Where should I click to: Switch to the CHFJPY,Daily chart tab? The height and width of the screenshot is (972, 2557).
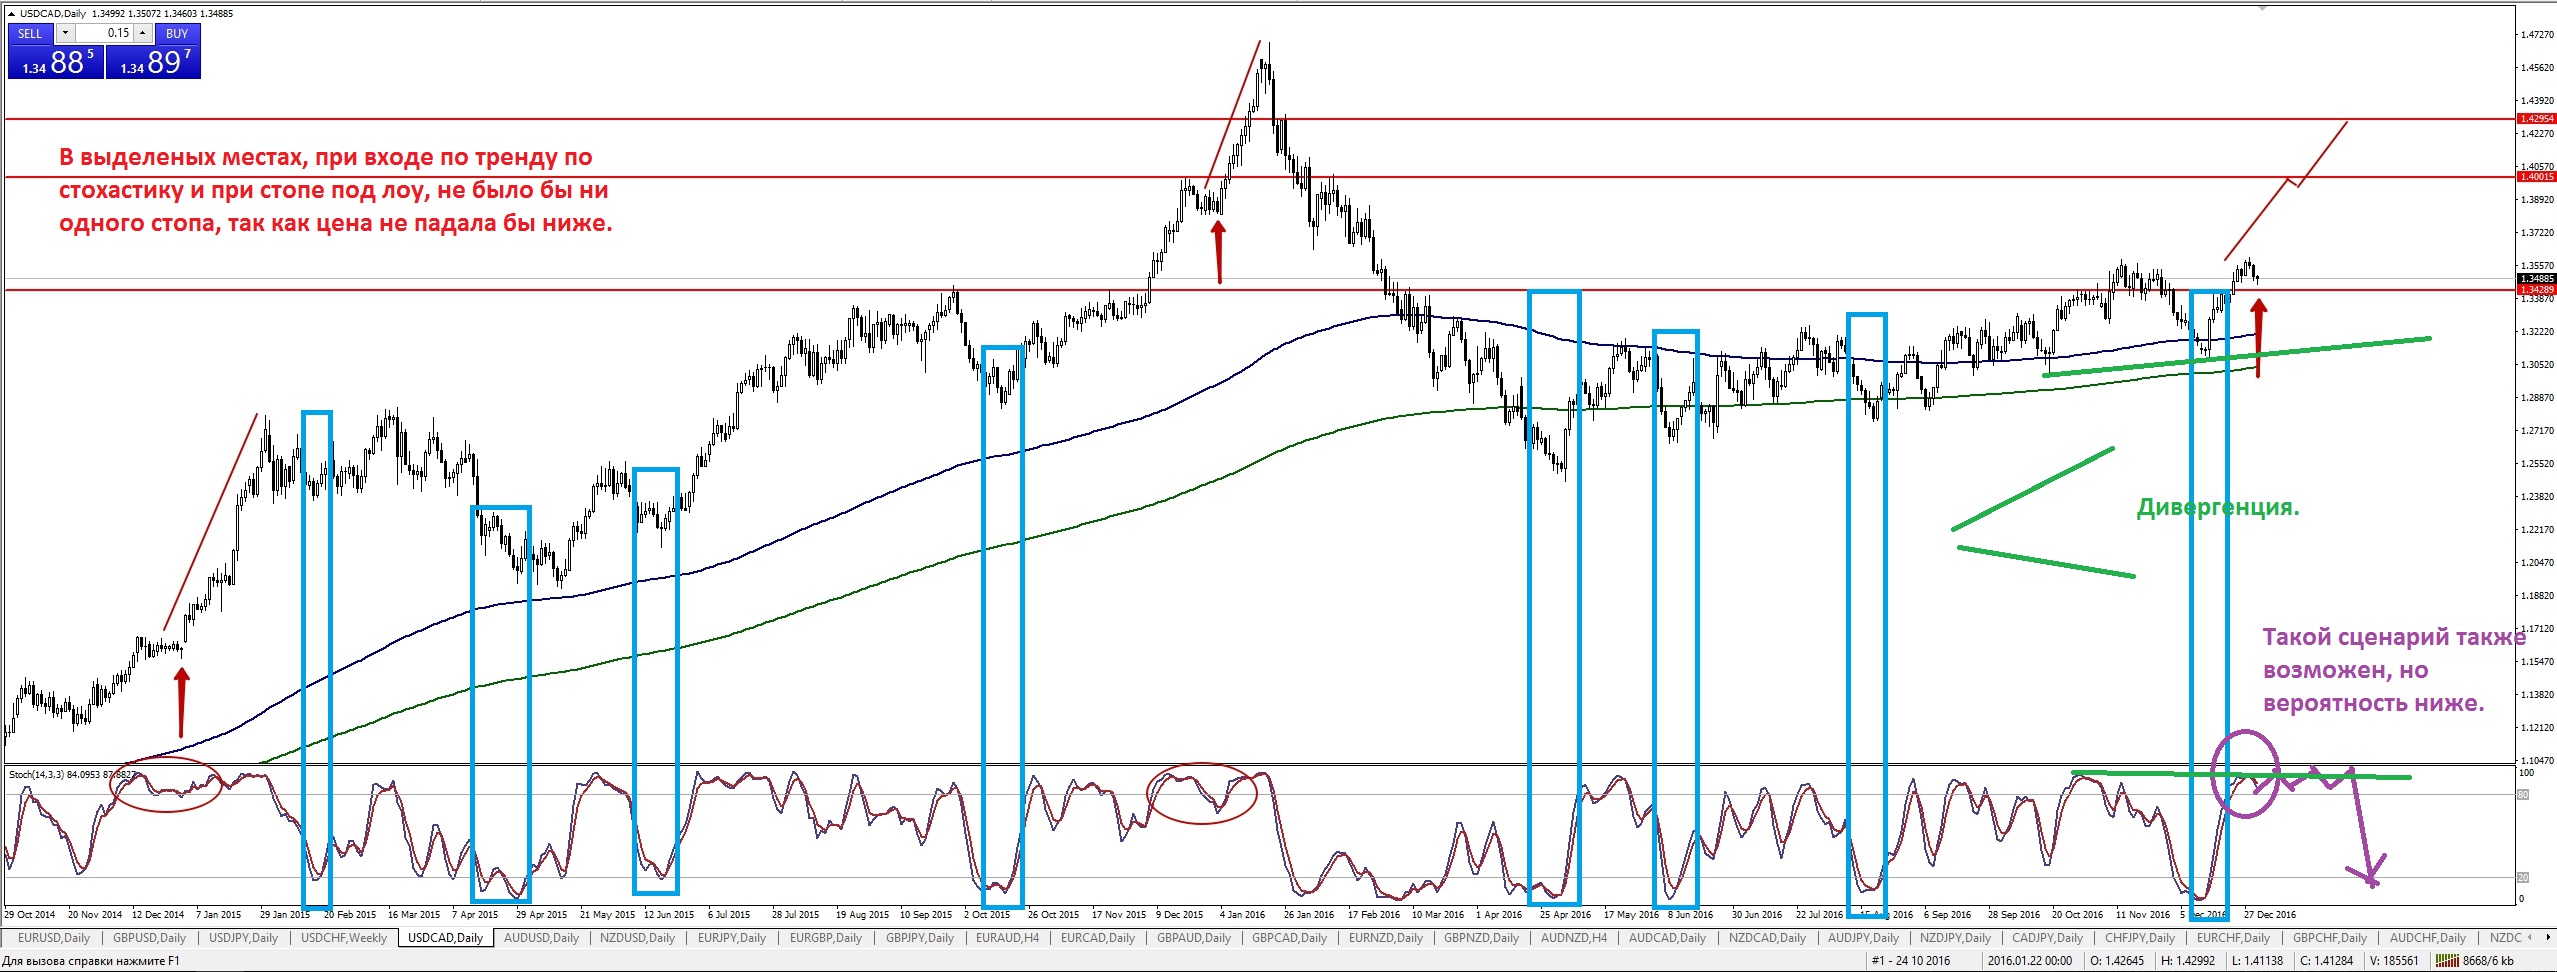coord(2140,938)
